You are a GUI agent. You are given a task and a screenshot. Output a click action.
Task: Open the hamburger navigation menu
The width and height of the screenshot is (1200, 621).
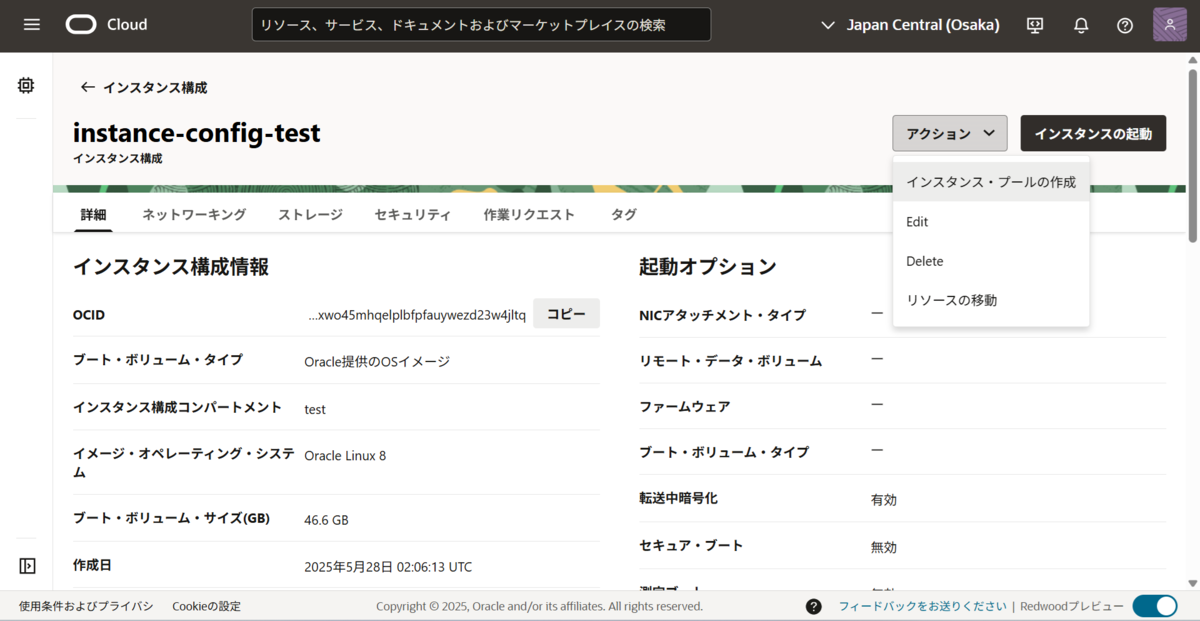[32, 25]
